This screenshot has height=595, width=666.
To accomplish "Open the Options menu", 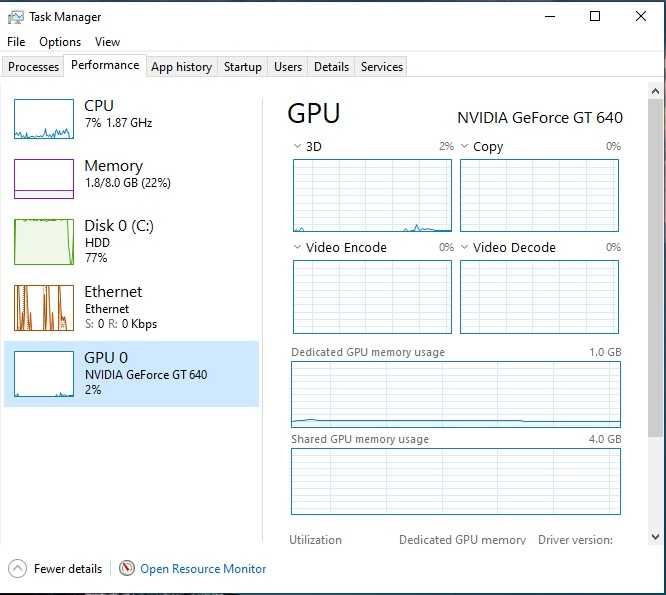I will [60, 42].
